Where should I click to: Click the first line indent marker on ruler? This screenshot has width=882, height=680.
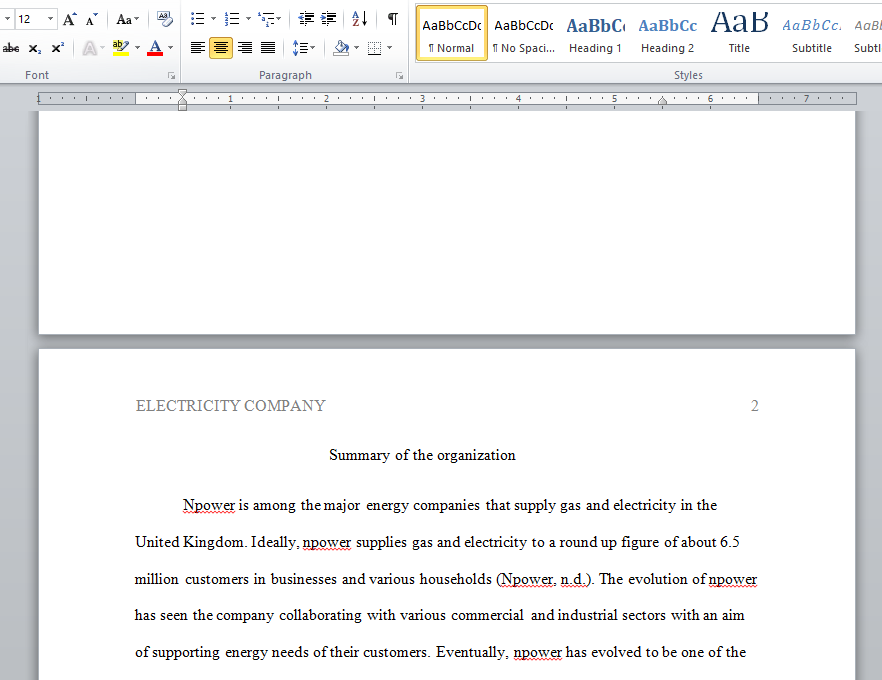[x=182, y=93]
